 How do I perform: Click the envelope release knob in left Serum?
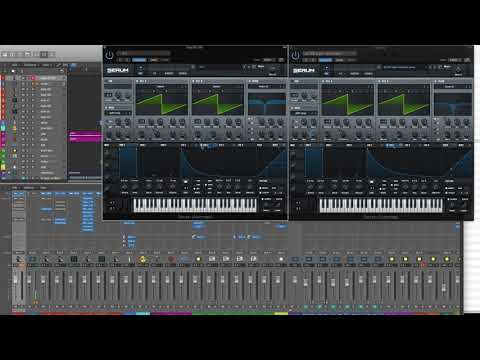173,187
